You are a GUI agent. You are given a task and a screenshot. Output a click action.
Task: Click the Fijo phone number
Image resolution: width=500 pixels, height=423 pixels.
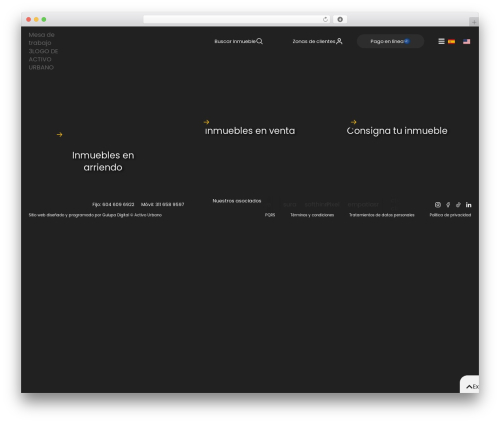[113, 204]
